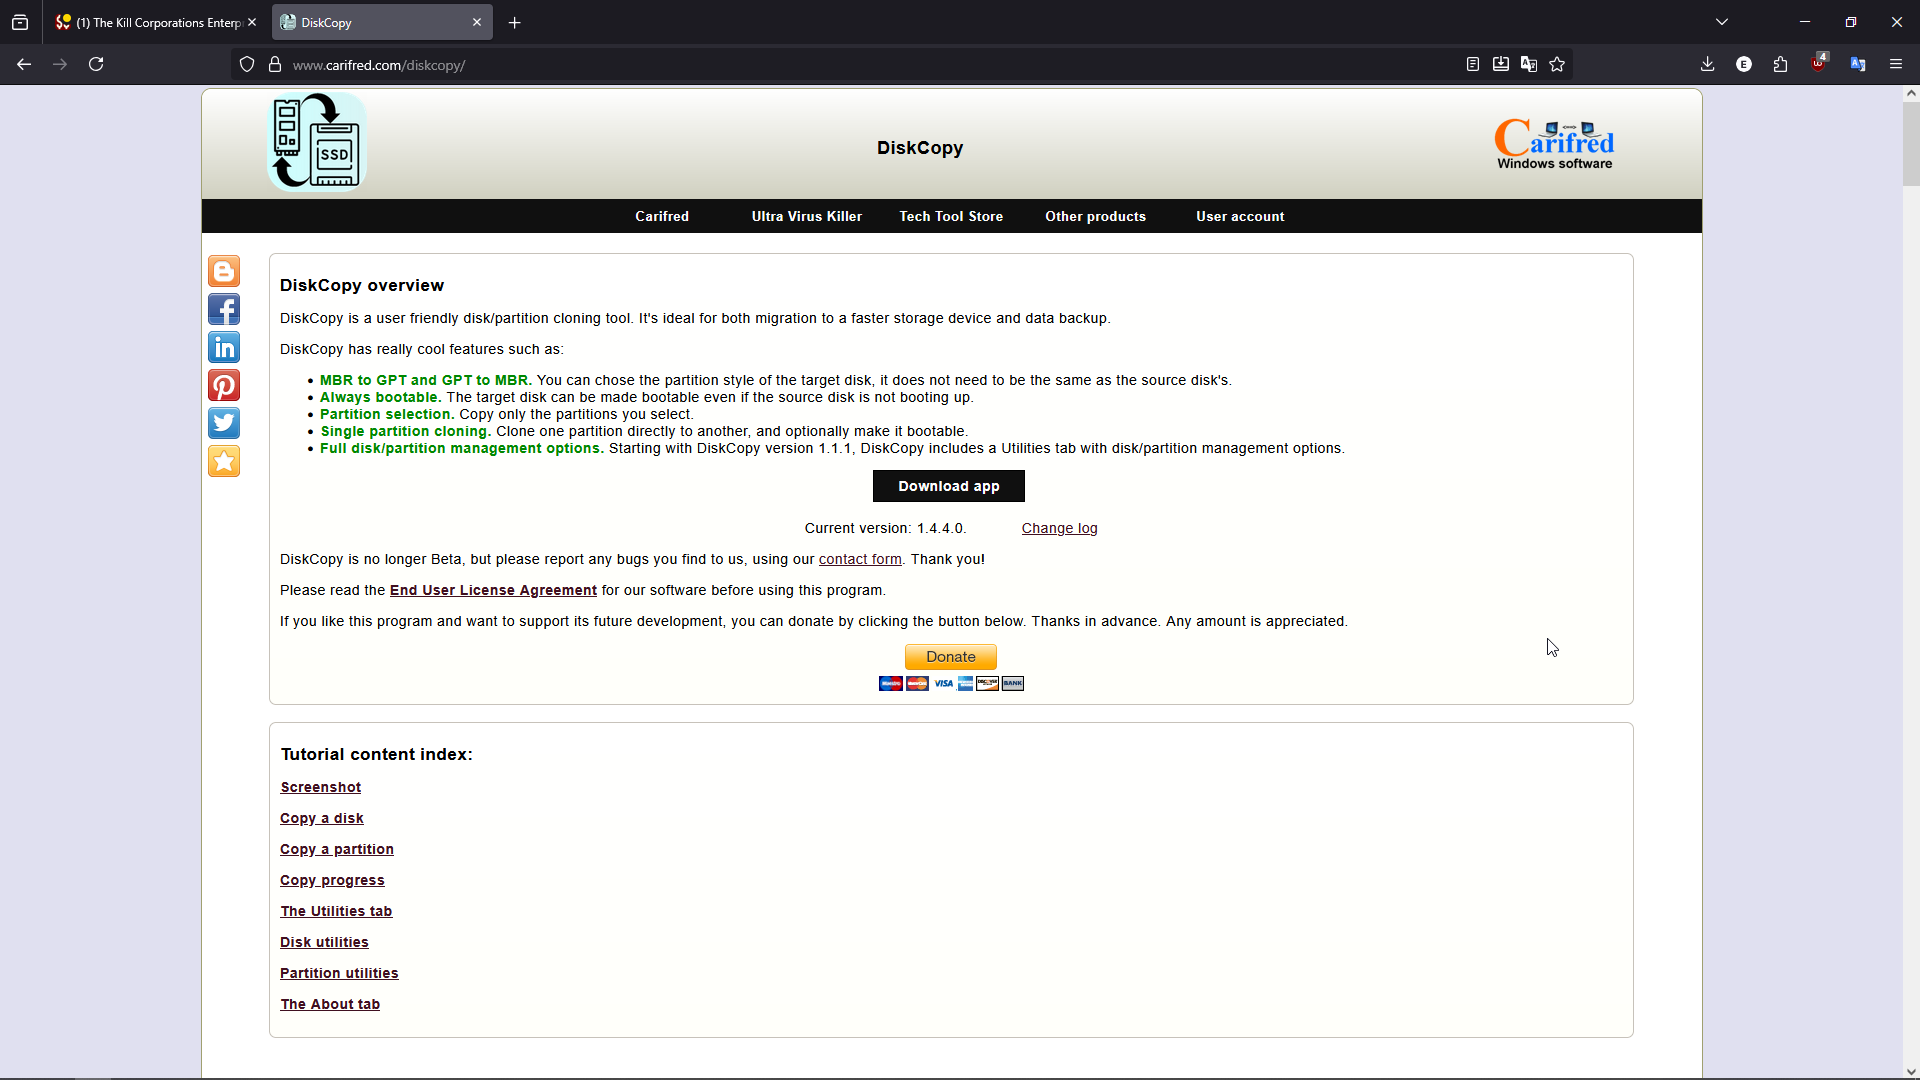Image resolution: width=1920 pixels, height=1080 pixels.
Task: Open the Change log link
Action: pos(1059,529)
